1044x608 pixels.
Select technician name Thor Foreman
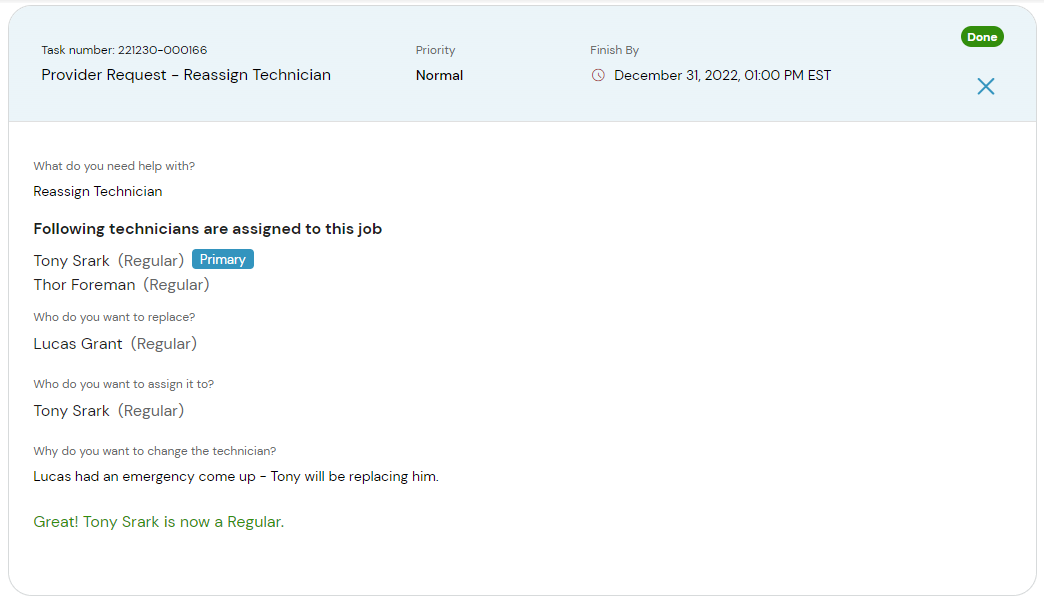click(x=84, y=285)
